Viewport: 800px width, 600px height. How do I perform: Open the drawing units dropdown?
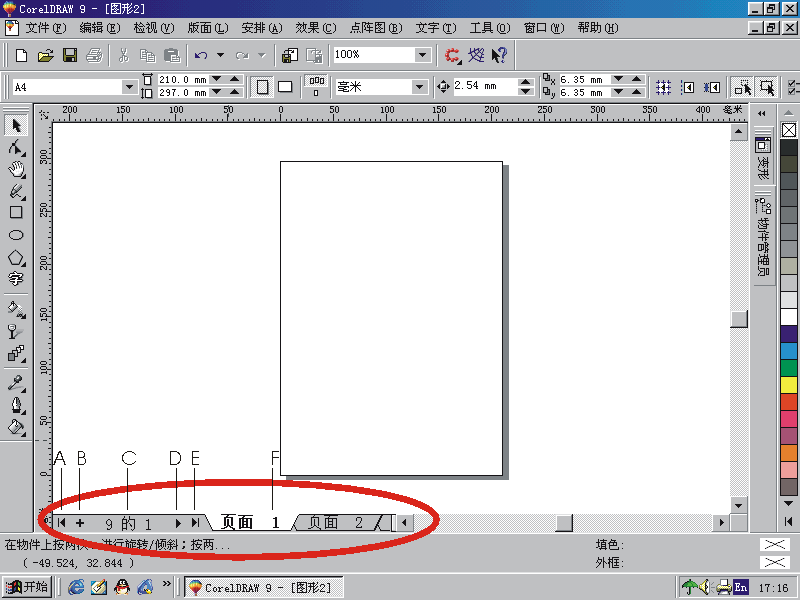(x=419, y=87)
